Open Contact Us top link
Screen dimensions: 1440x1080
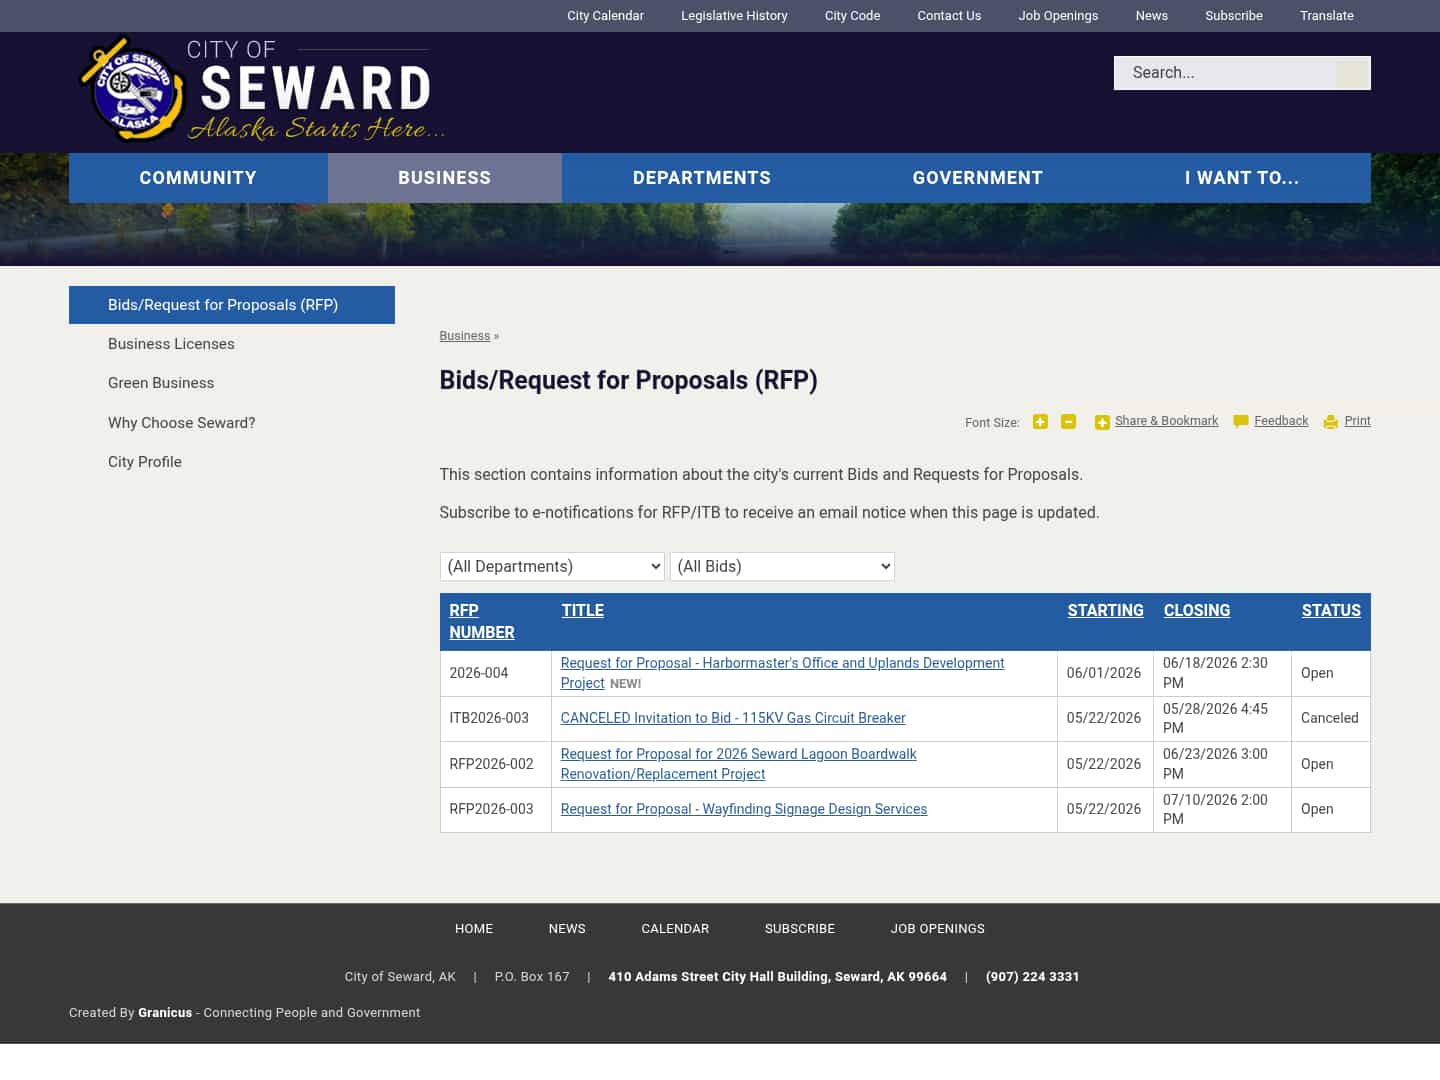949,16
